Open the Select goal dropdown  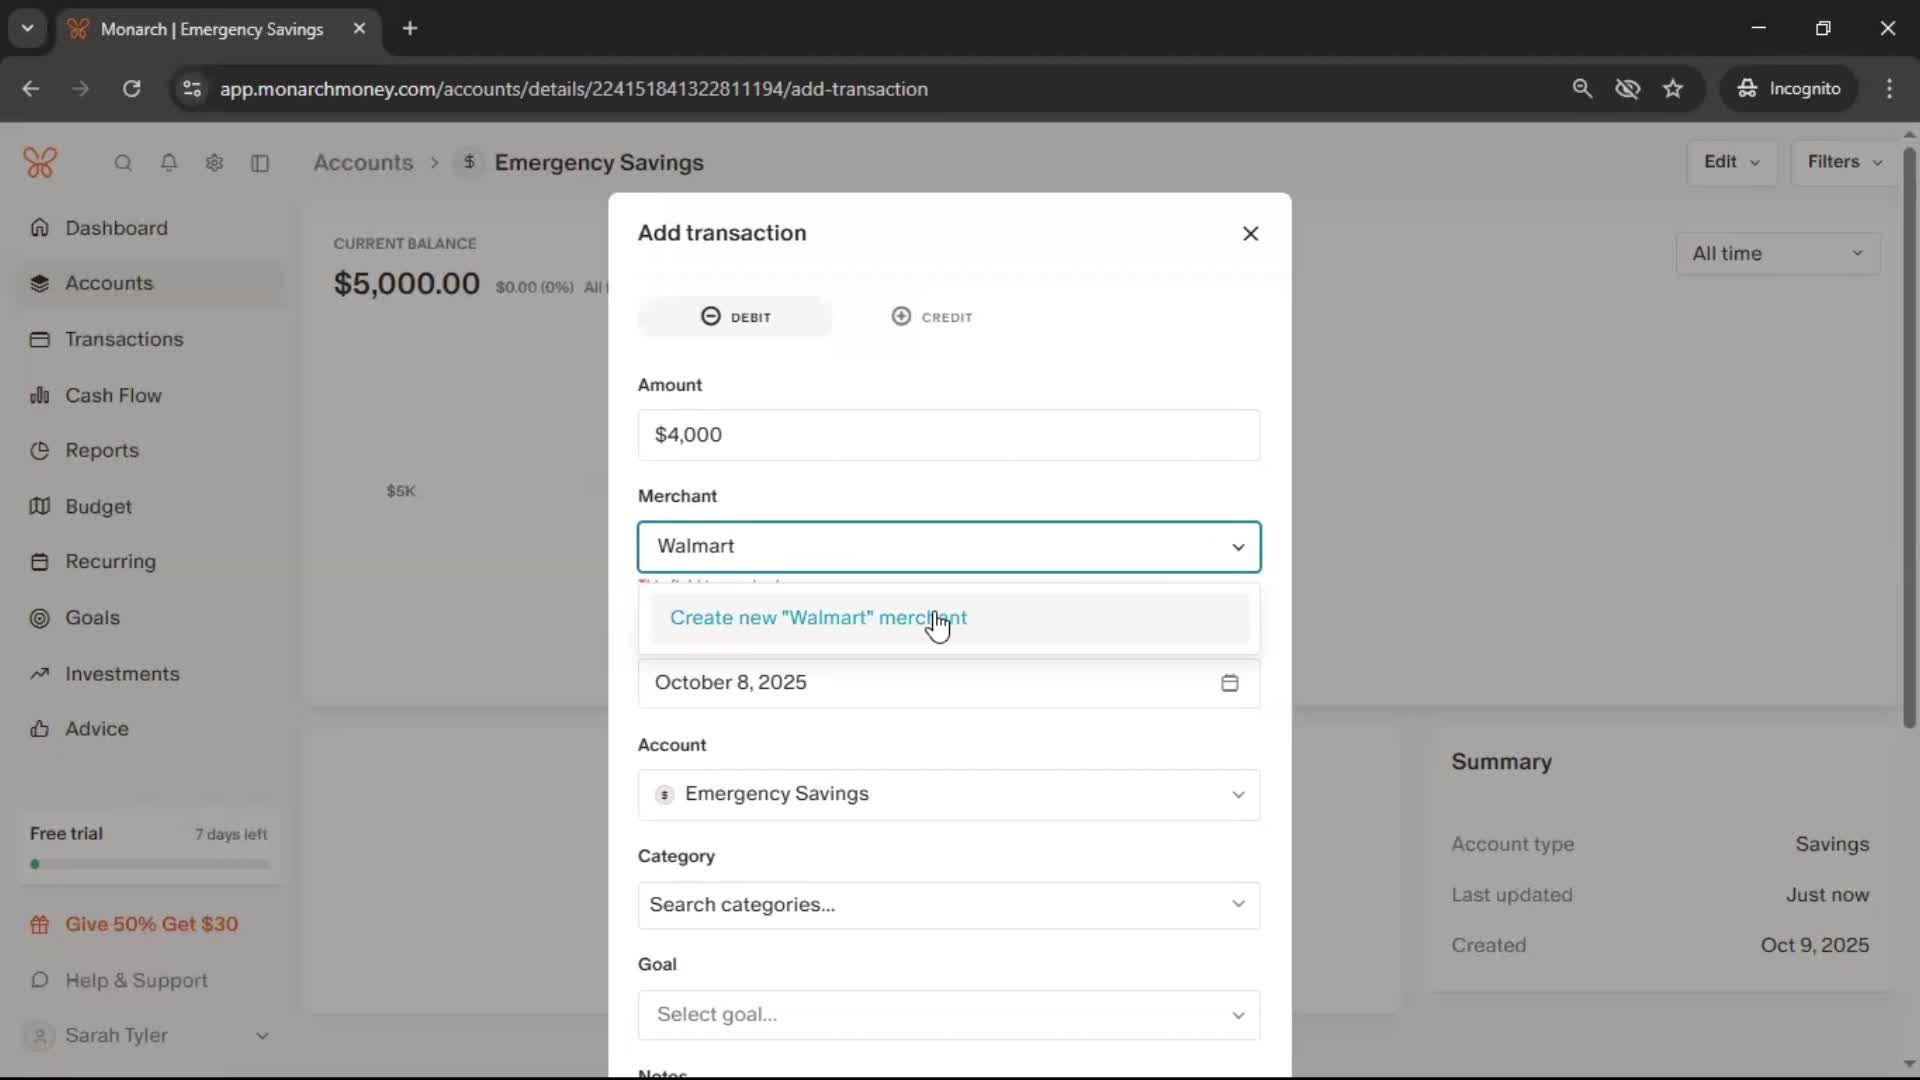[x=948, y=1015]
